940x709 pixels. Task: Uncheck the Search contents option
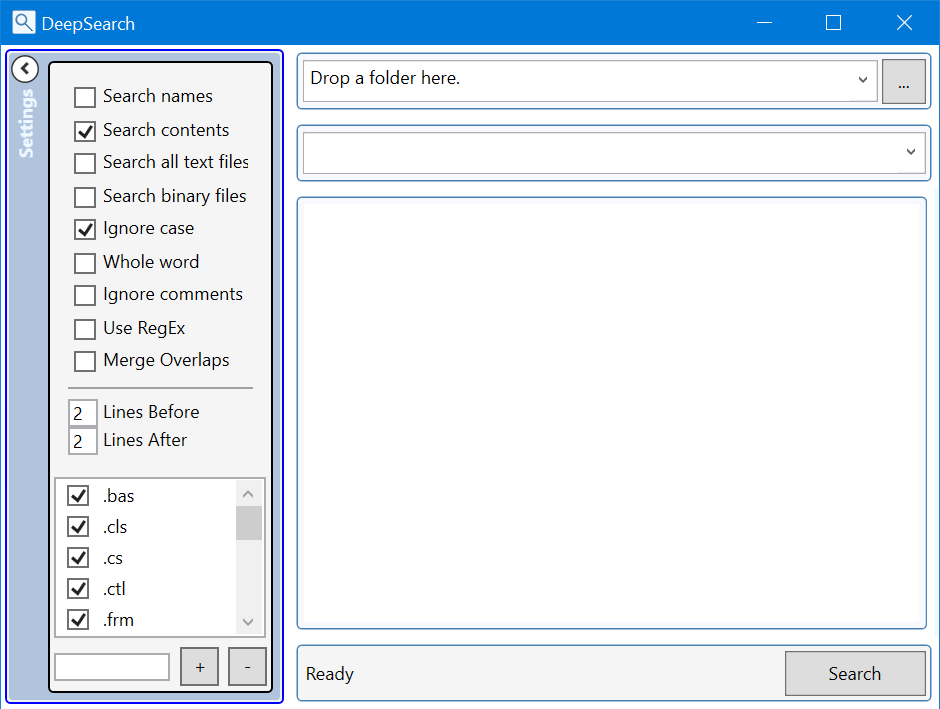coord(85,131)
